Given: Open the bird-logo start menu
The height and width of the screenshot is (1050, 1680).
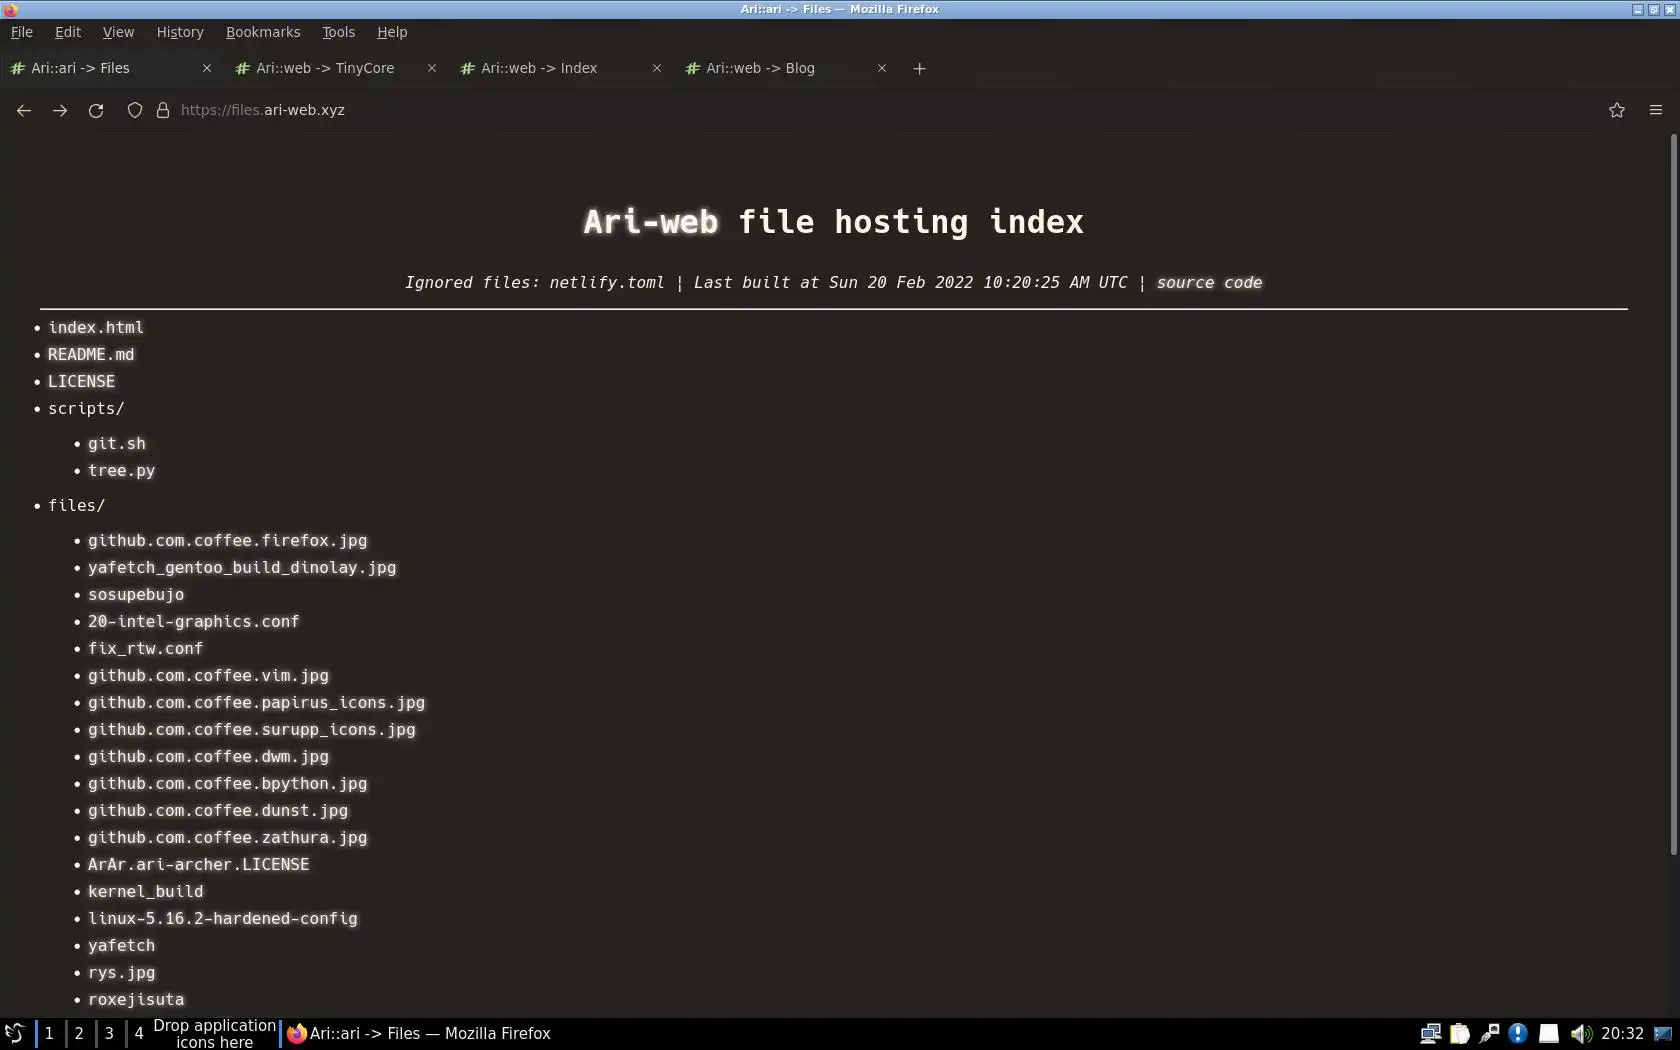Looking at the screenshot, I should (14, 1033).
